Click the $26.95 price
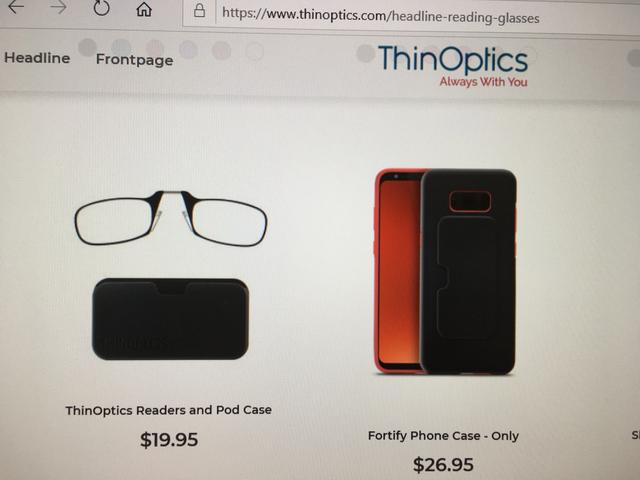The width and height of the screenshot is (640, 480). click(443, 464)
